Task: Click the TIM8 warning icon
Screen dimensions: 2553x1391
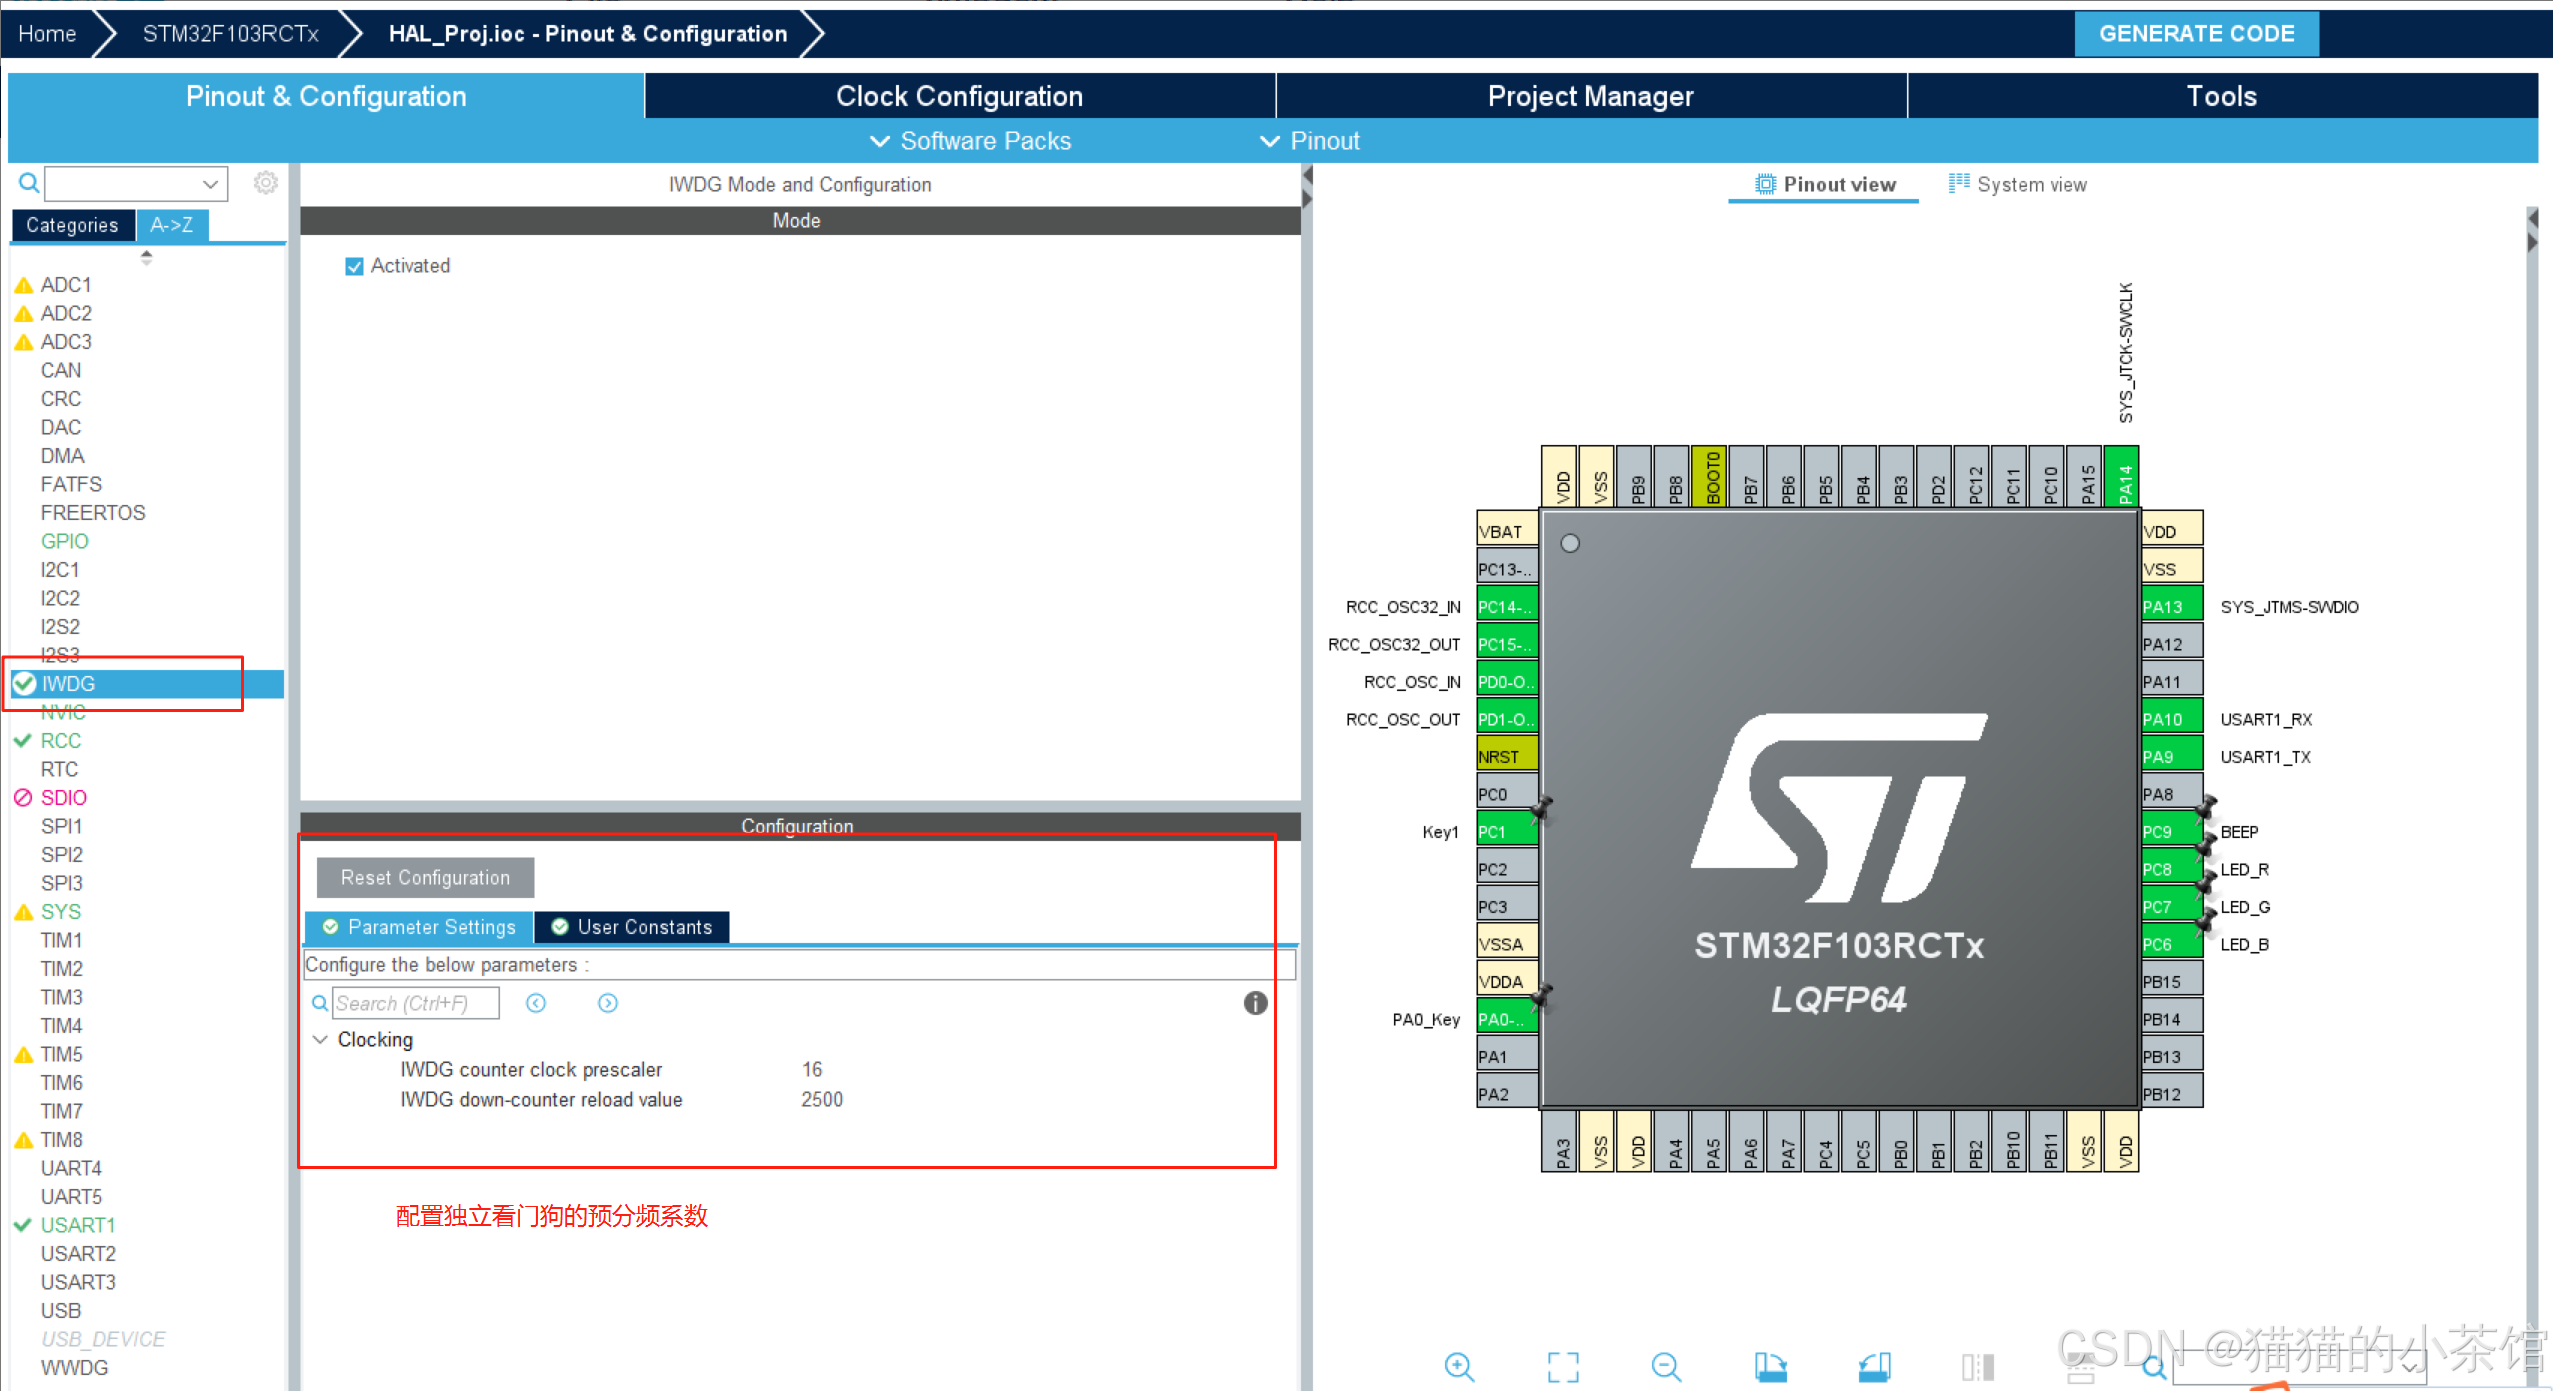Action: point(24,1141)
